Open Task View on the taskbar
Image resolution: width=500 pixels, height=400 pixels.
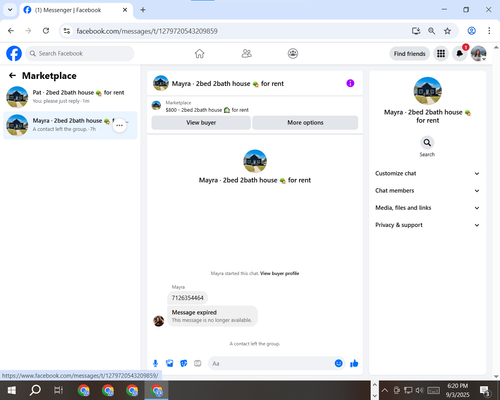(58, 390)
